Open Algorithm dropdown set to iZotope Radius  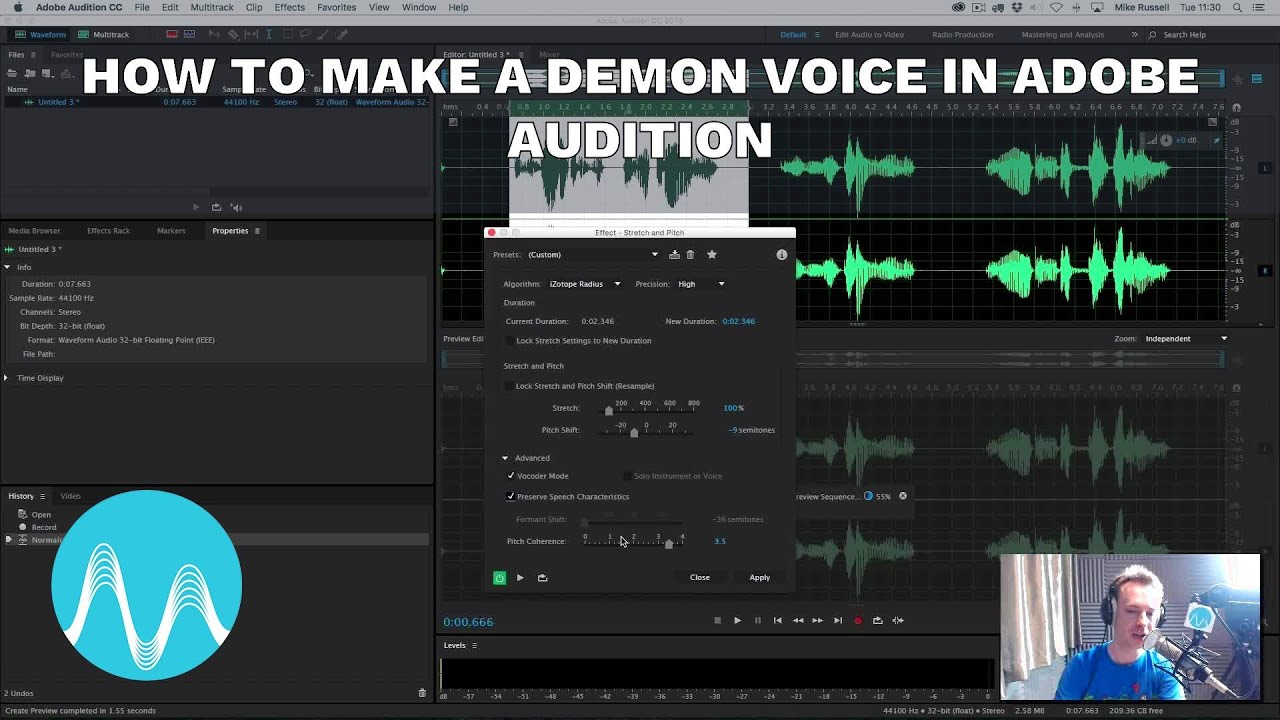click(x=585, y=284)
